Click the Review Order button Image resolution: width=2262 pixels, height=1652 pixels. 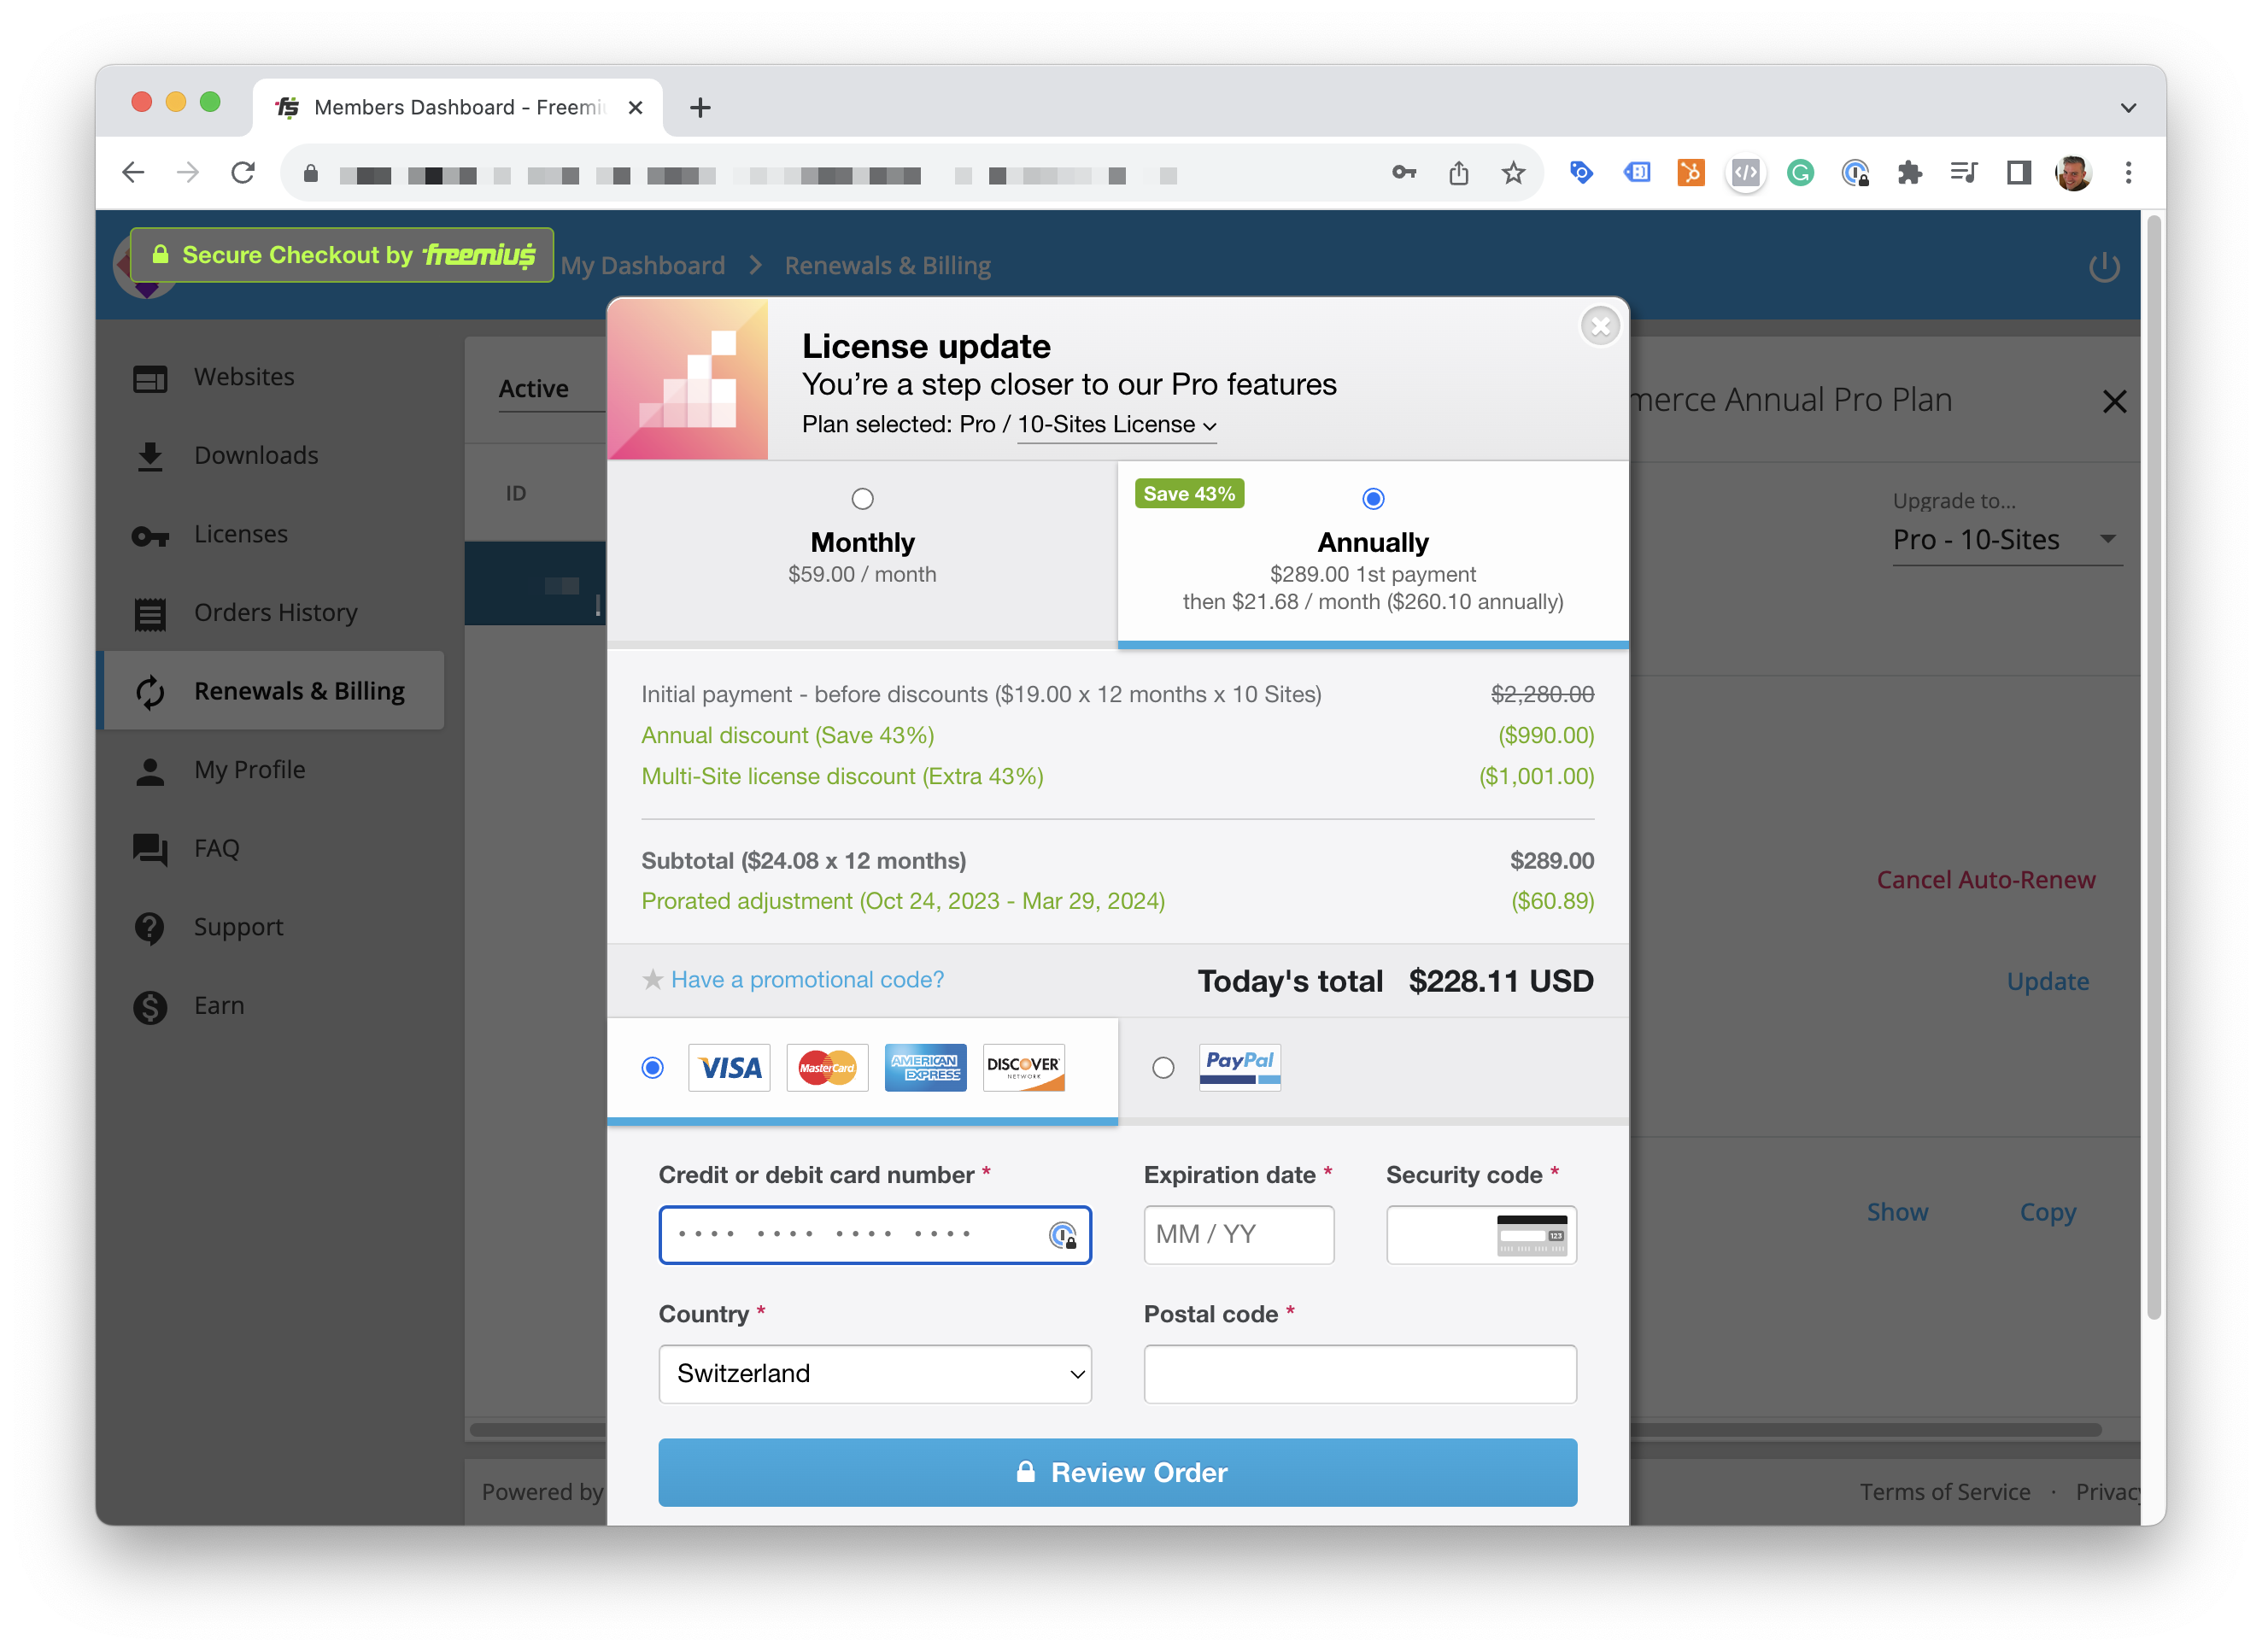point(1117,1473)
